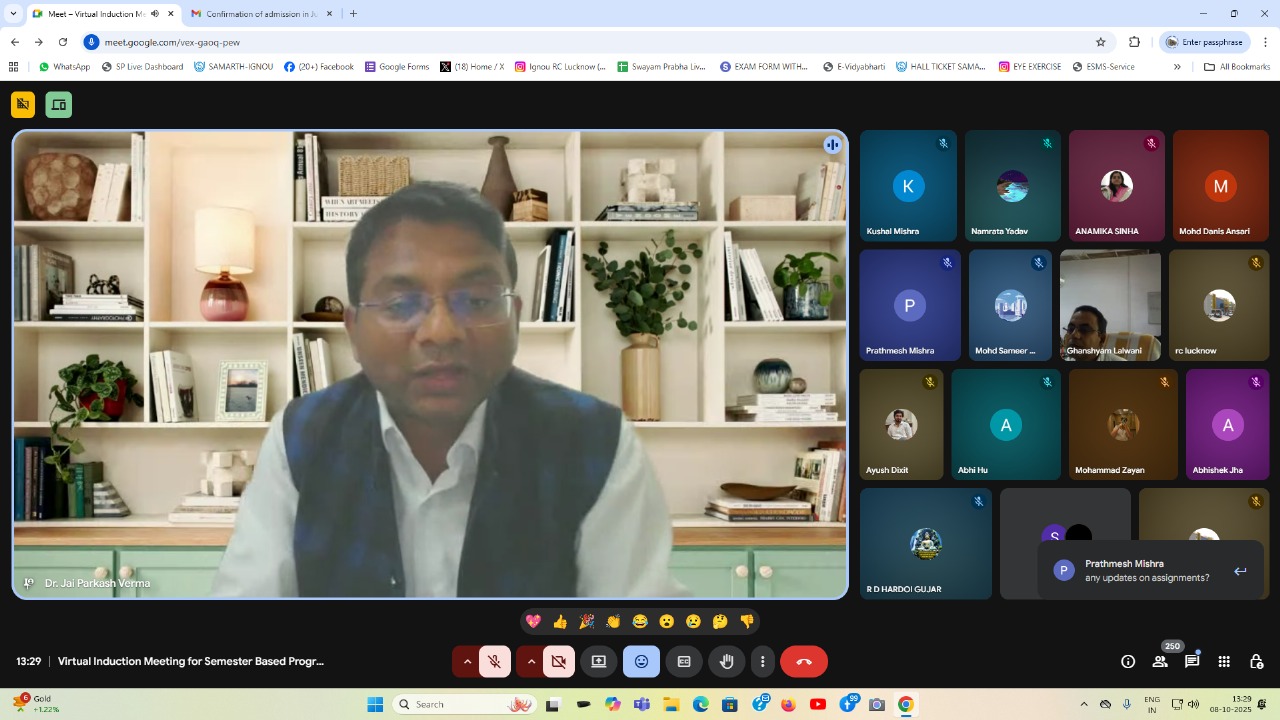This screenshot has width=1280, height=720.
Task: Toggle closed captions
Action: tap(684, 662)
